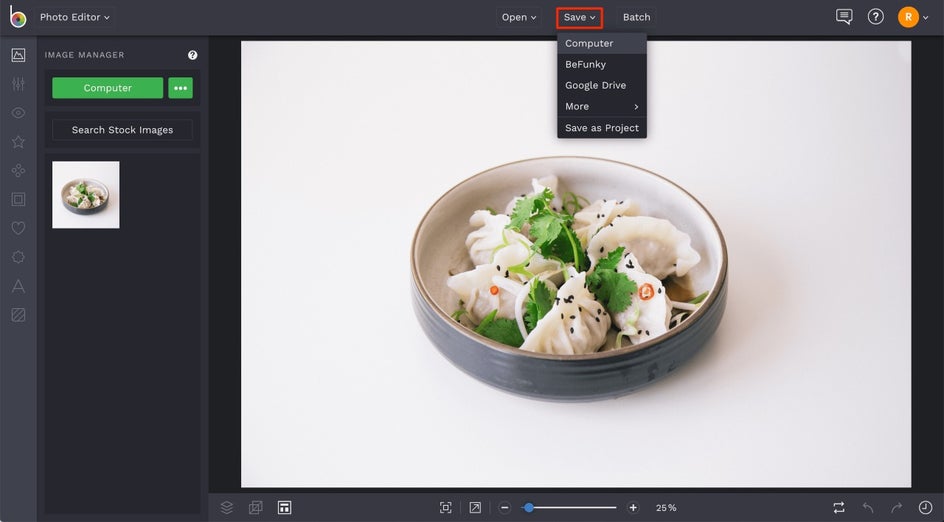Open the feedback chat icon
Viewport: 944px width, 522px height.
844,17
